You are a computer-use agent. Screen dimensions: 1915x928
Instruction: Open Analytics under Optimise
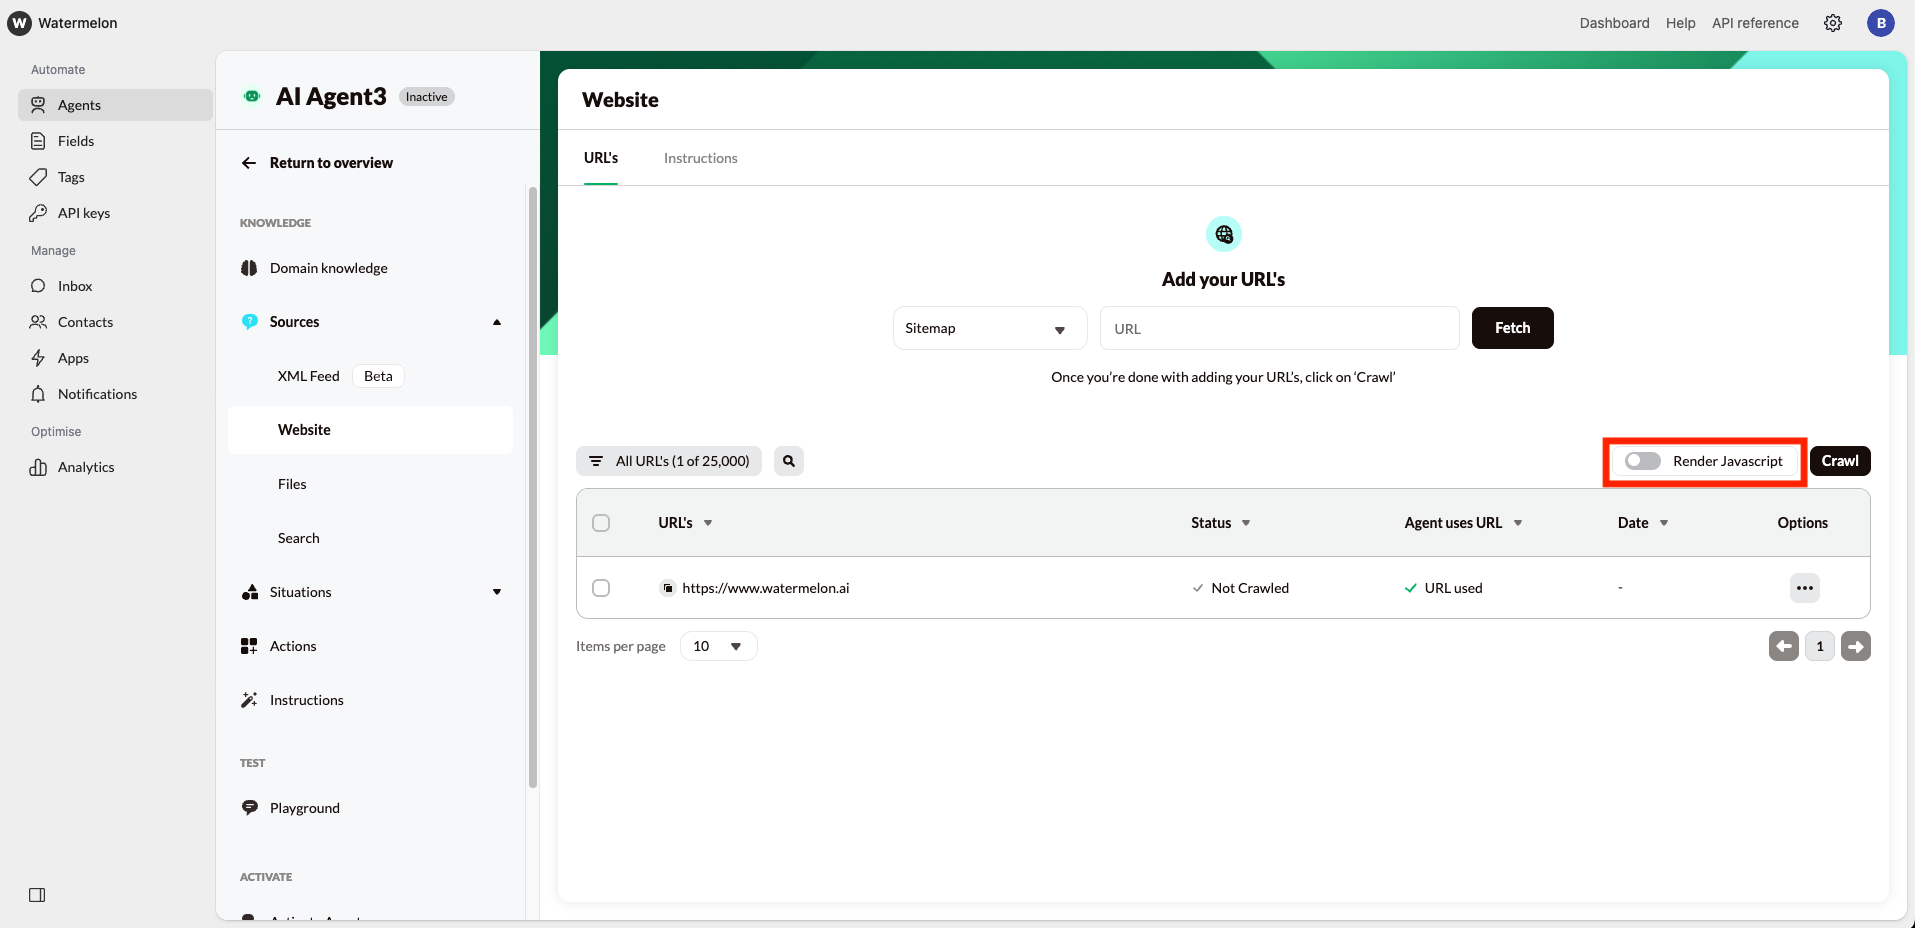[85, 466]
